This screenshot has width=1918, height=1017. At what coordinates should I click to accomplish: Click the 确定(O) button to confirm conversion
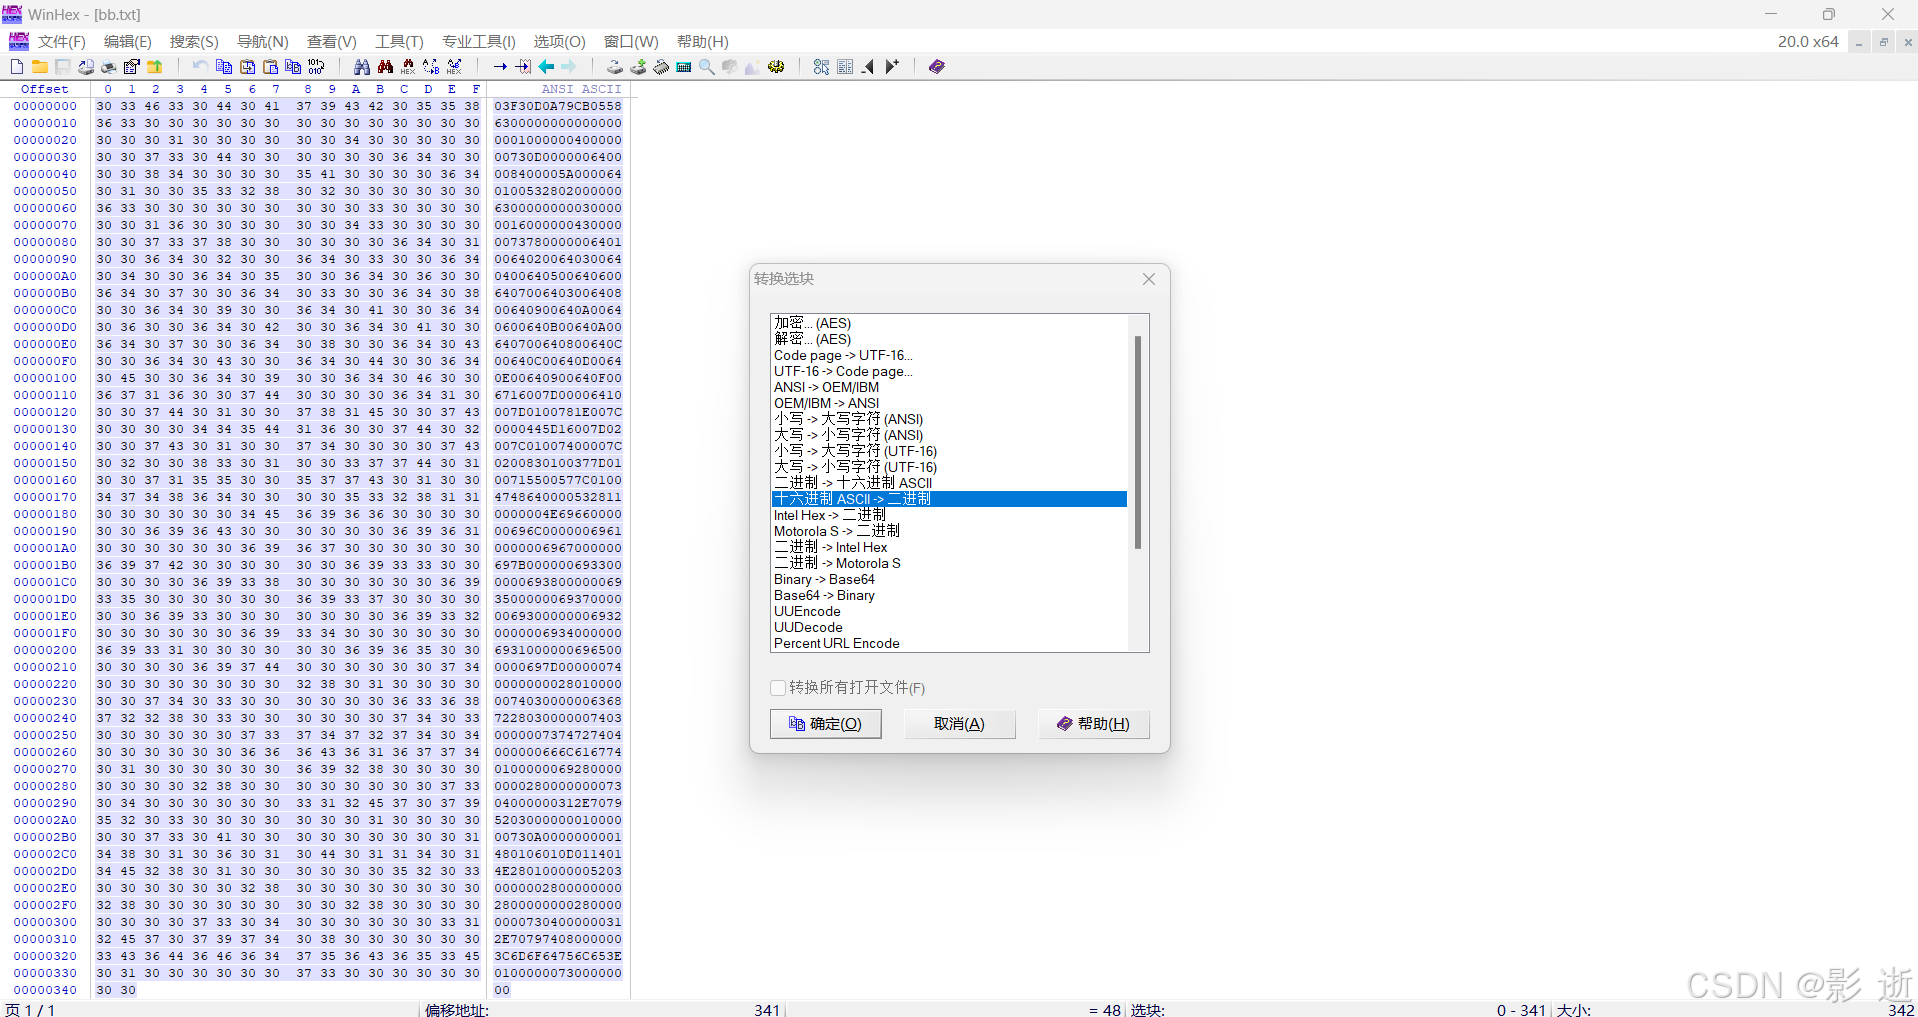[x=825, y=723]
